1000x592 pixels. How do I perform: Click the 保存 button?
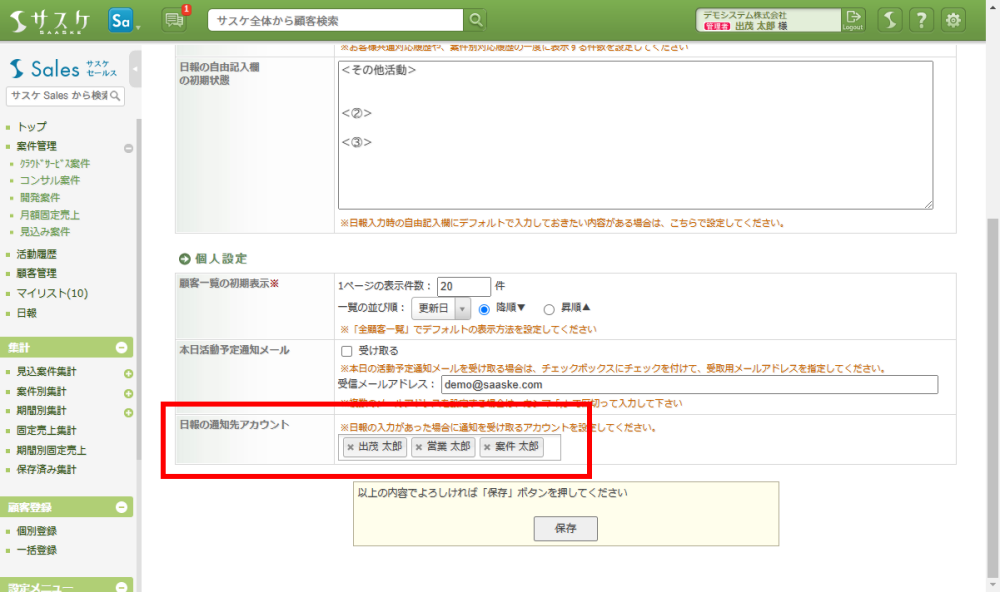565,528
